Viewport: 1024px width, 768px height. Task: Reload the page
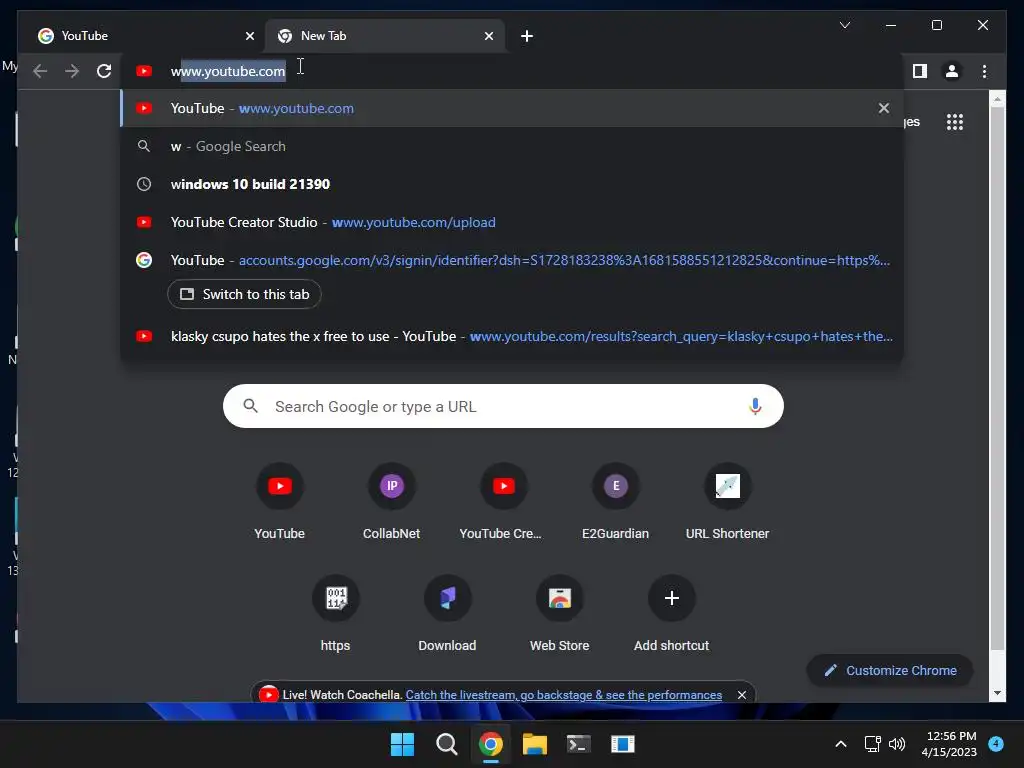click(x=104, y=71)
